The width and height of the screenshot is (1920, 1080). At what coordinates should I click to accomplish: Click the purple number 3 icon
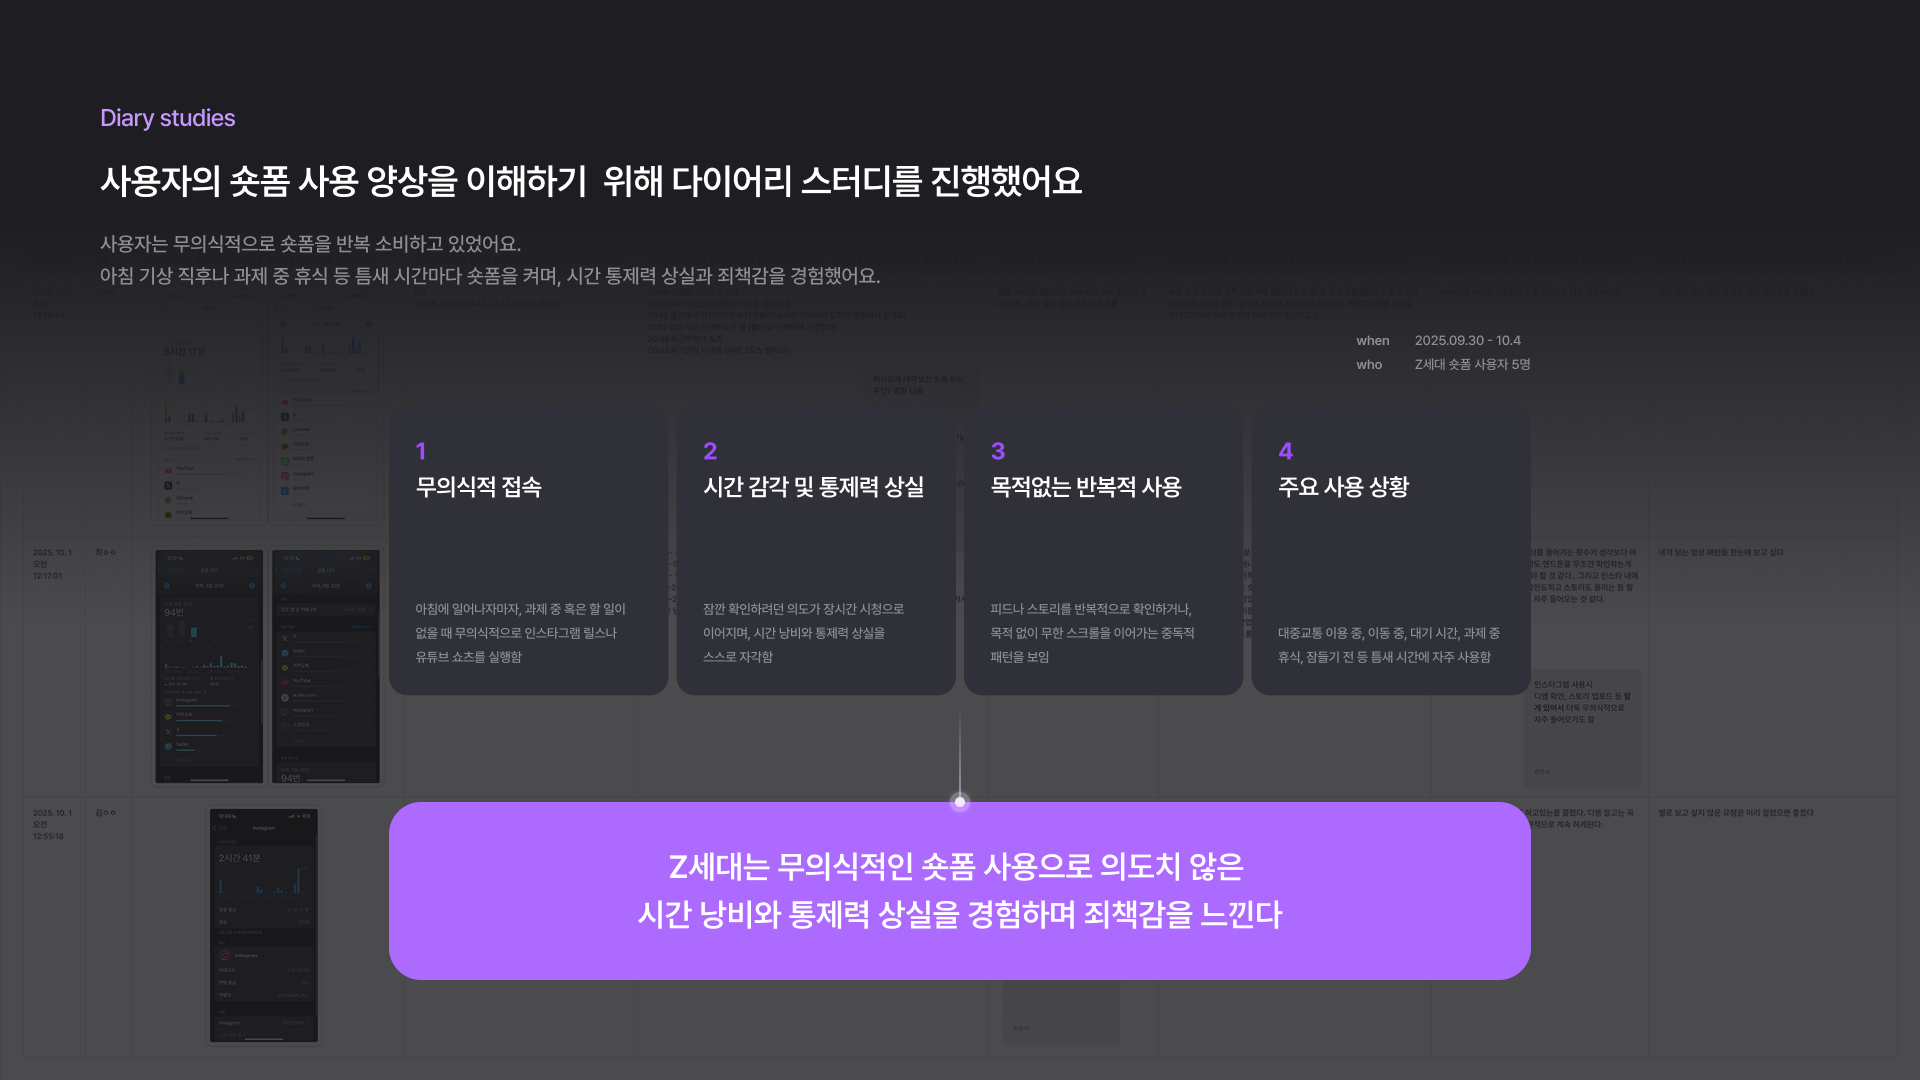tap(998, 451)
